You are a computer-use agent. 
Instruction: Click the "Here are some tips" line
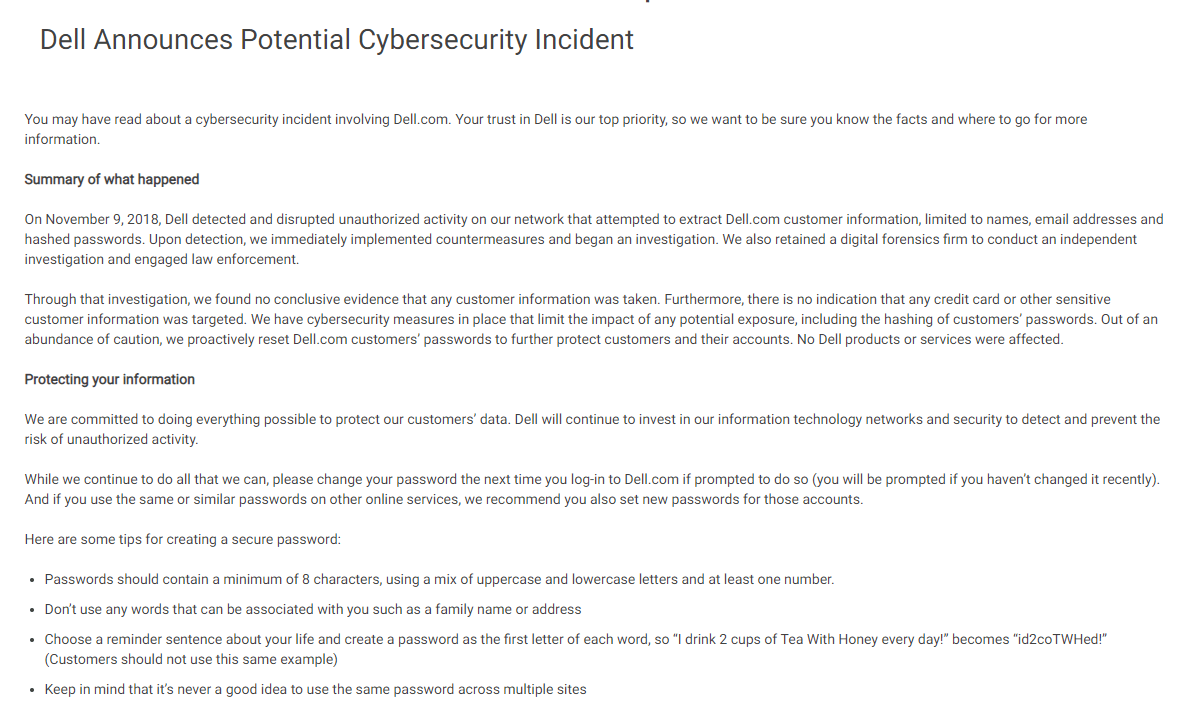[x=183, y=540]
